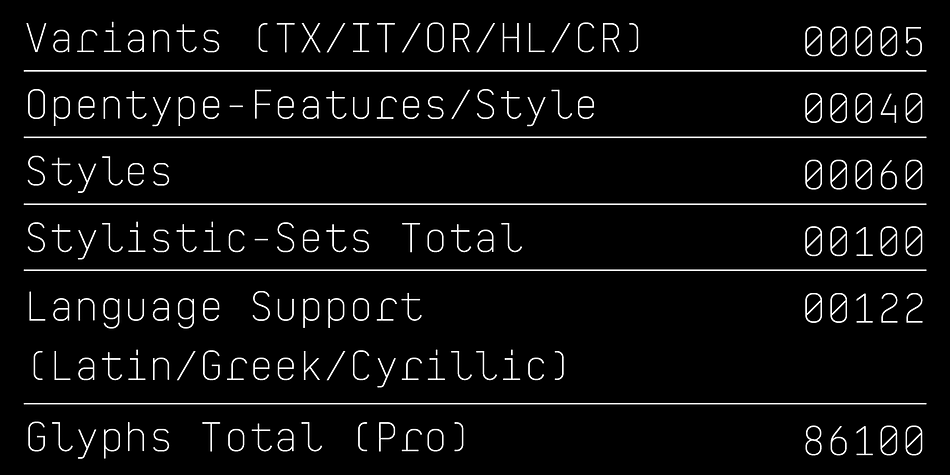Select the 00122 language count
This screenshot has width=950, height=475.
pyautogui.click(x=864, y=308)
